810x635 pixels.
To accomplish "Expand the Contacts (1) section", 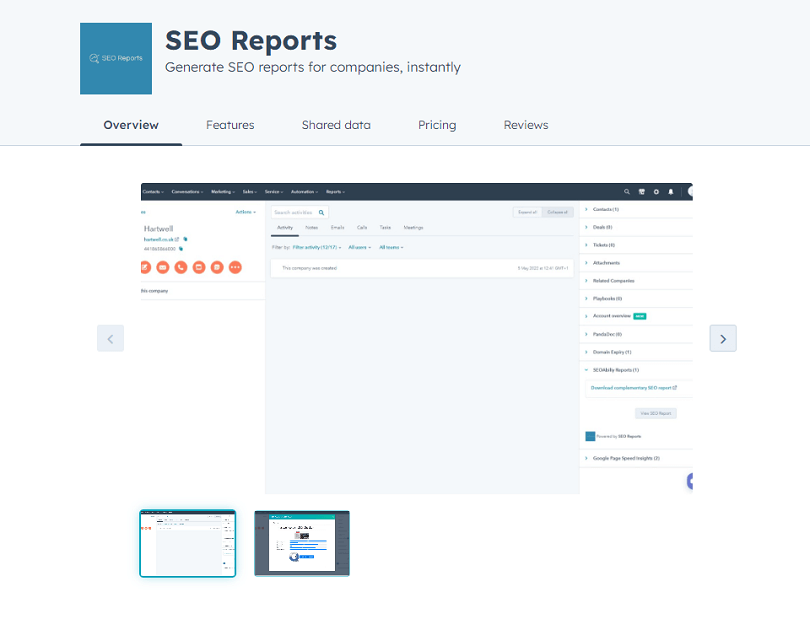I will tap(638, 210).
